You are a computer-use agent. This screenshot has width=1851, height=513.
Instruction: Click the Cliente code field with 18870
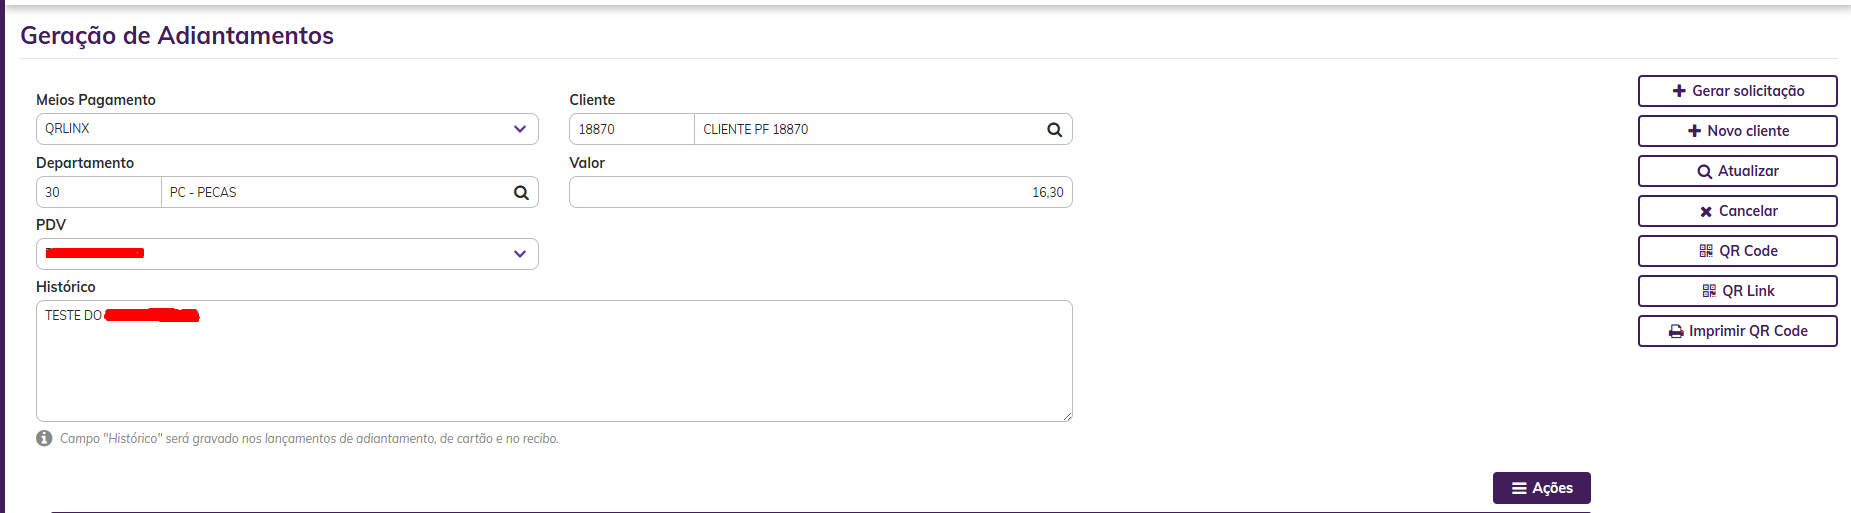[631, 129]
